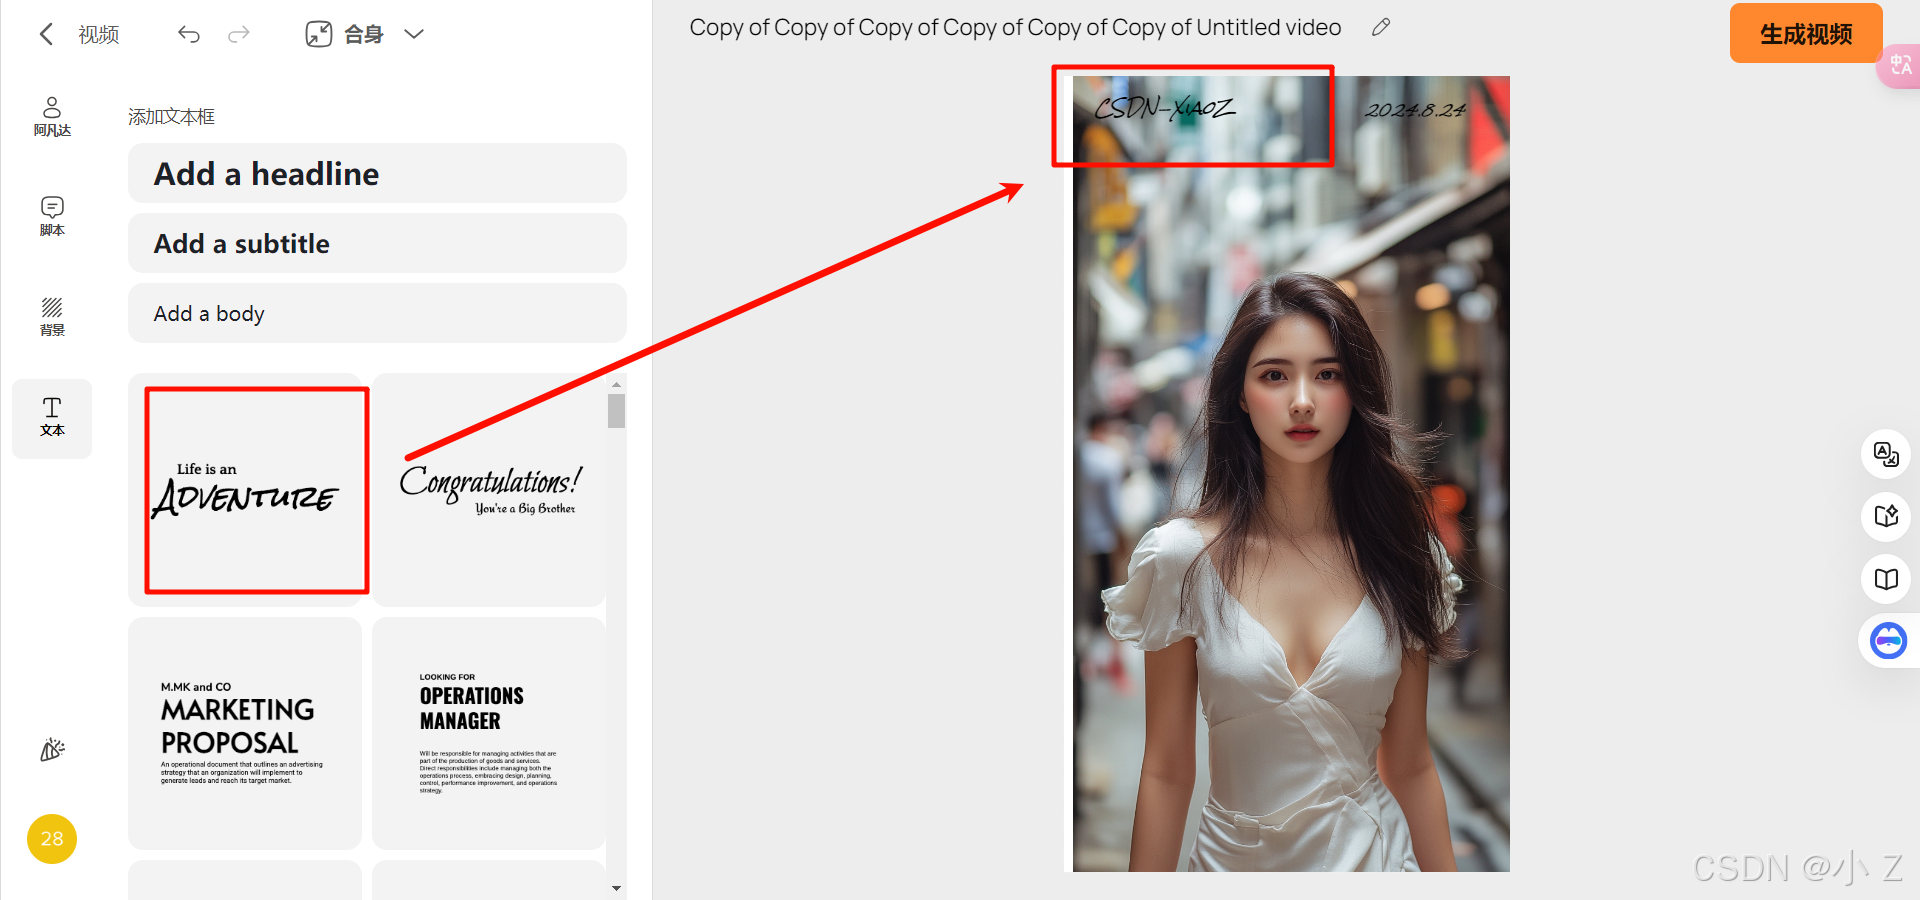Click the party popper icon in sidebar
The width and height of the screenshot is (1920, 900).
click(x=52, y=749)
